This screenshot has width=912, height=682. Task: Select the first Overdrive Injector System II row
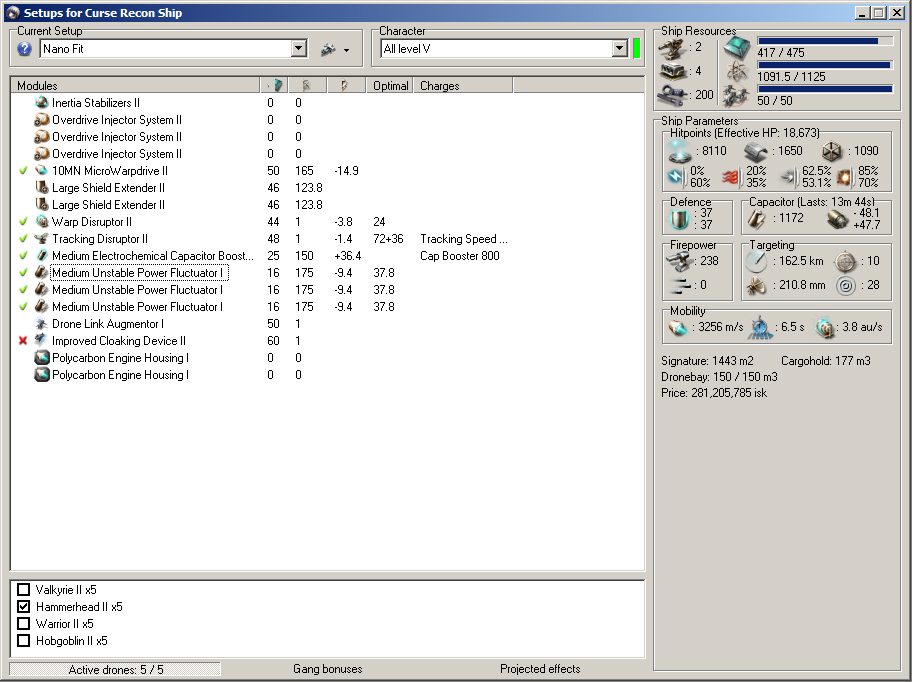327,120
